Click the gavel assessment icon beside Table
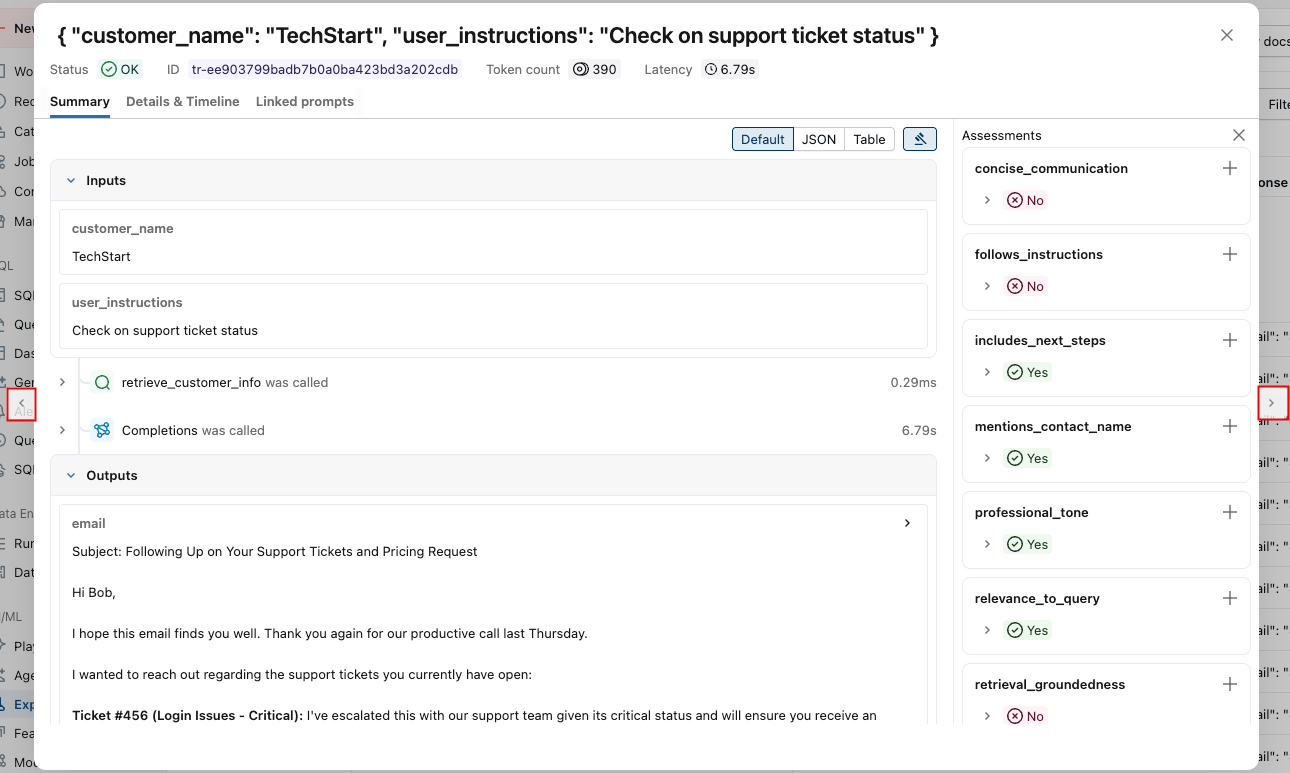Viewport: 1290px width, 773px height. 919,139
